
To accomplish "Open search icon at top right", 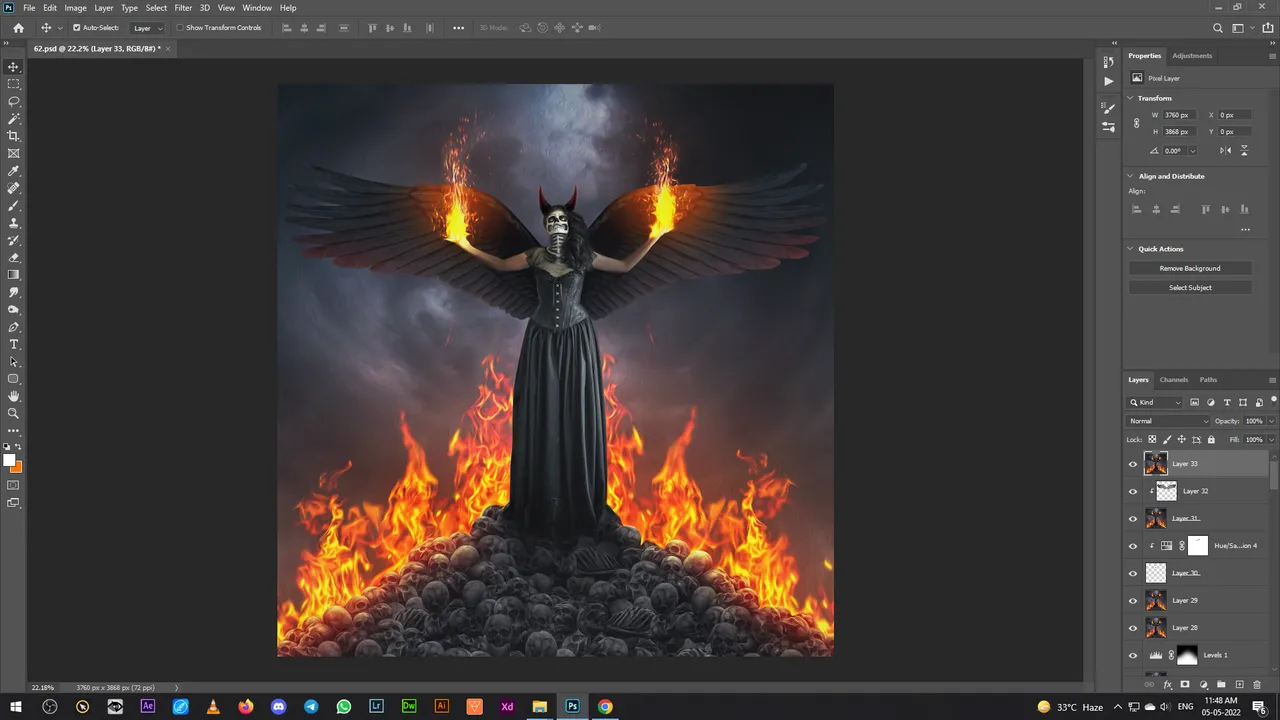I will [x=1217, y=28].
